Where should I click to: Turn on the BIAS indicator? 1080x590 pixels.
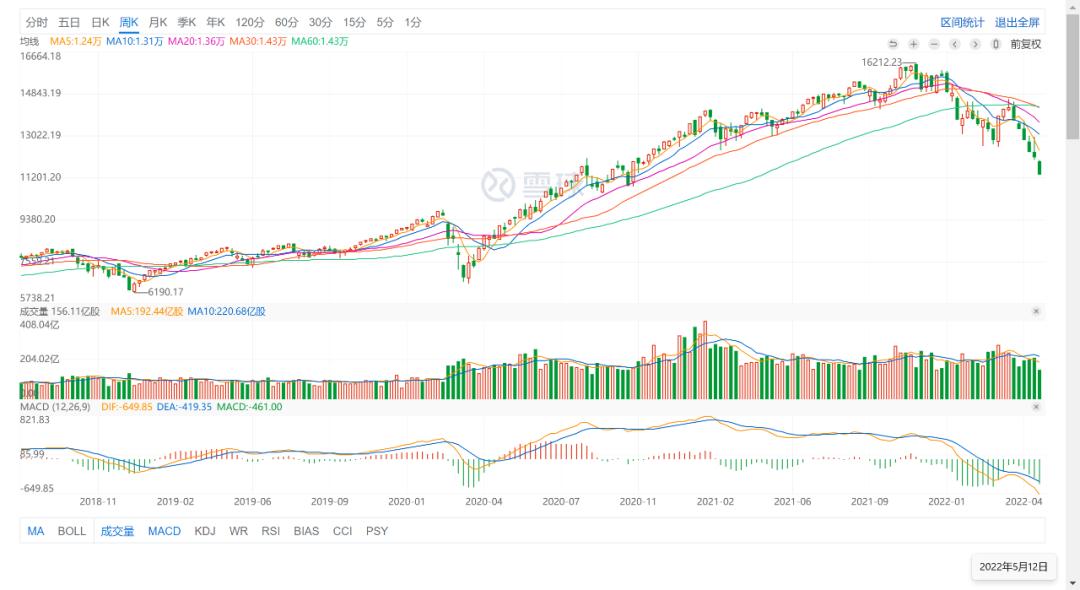coord(306,531)
